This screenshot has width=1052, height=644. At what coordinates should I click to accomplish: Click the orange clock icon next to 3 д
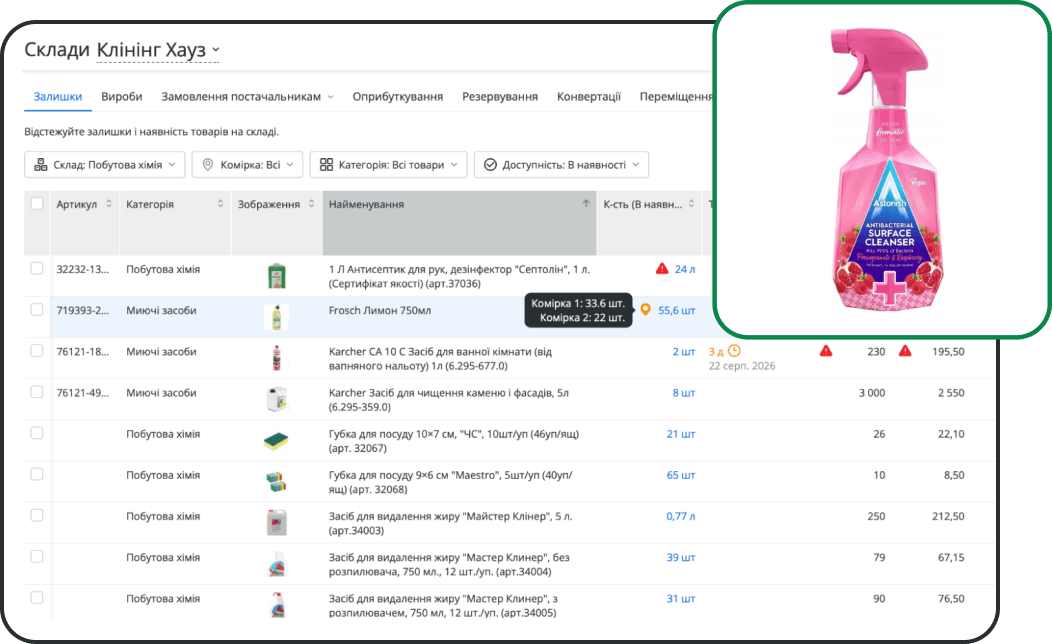pos(734,351)
